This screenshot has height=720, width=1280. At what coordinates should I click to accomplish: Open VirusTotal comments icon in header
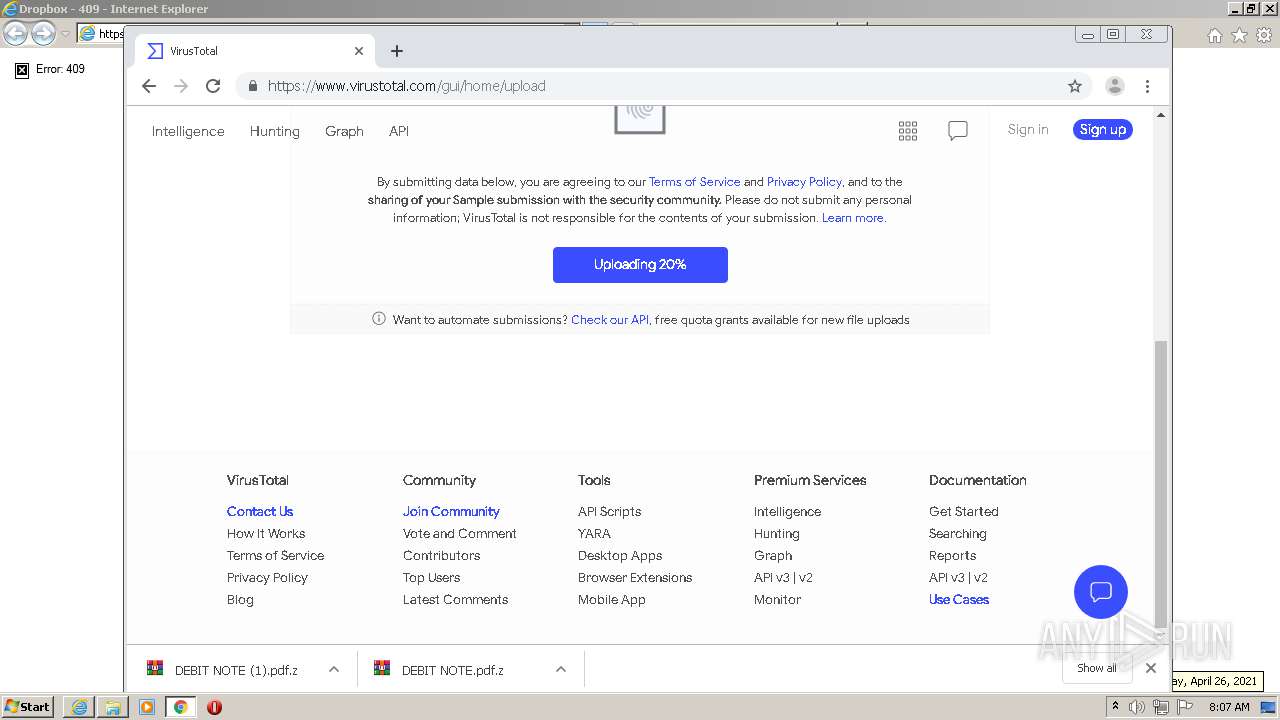click(x=958, y=131)
